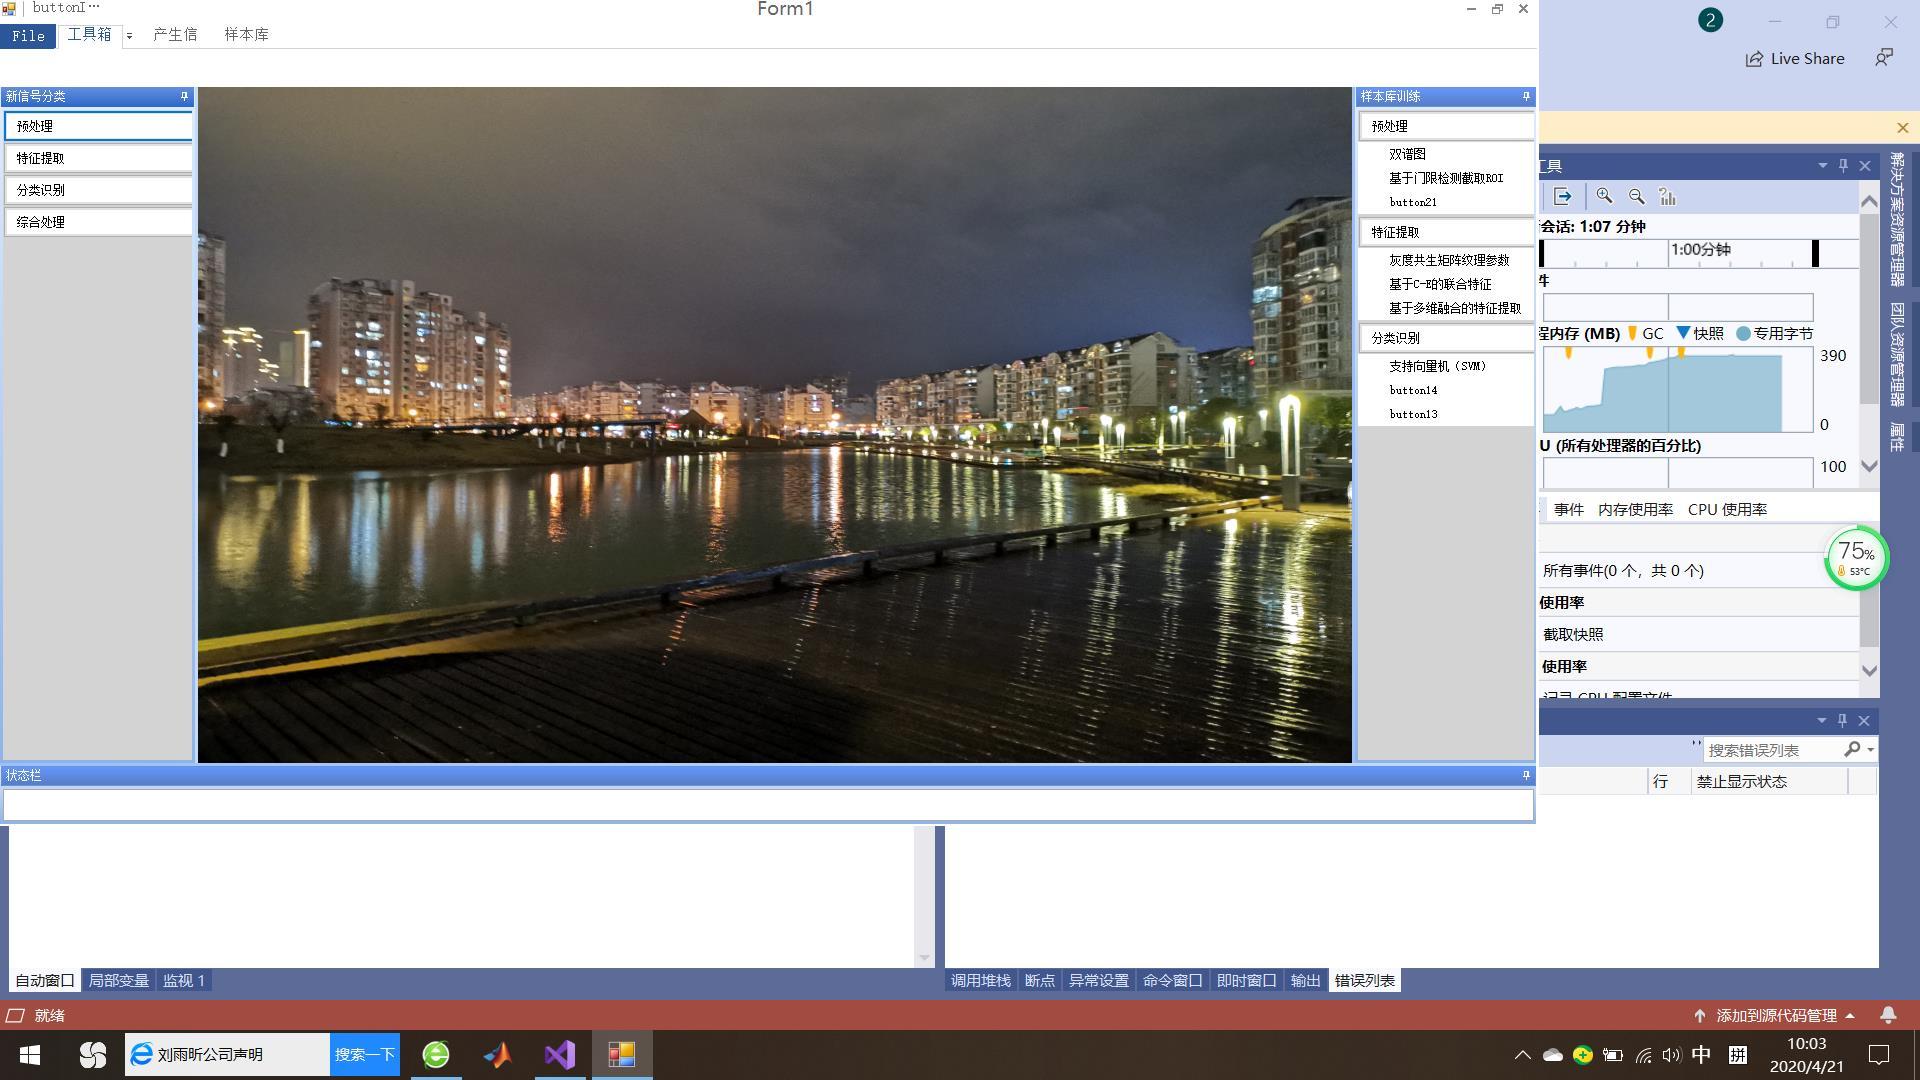Click the 截取快照 link
Screen dimensions: 1920x1080
pyautogui.click(x=1573, y=635)
